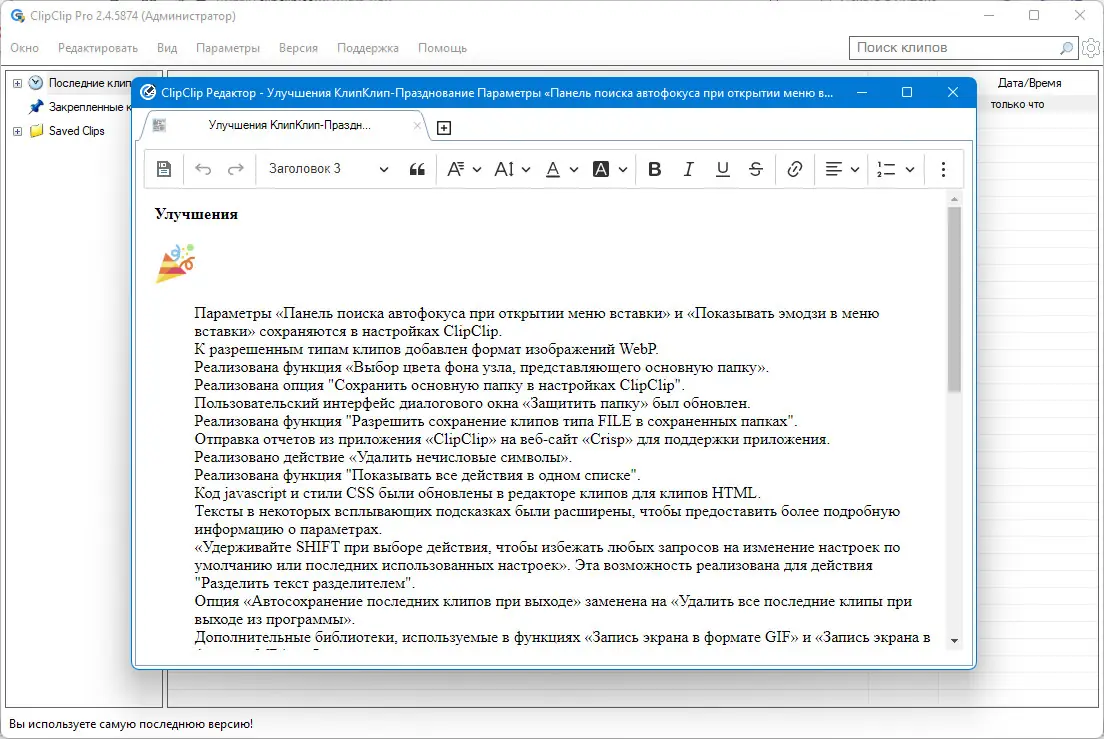Select the Закрепленные pinned clips item
Image resolution: width=1104 pixels, height=739 pixels.
point(89,107)
